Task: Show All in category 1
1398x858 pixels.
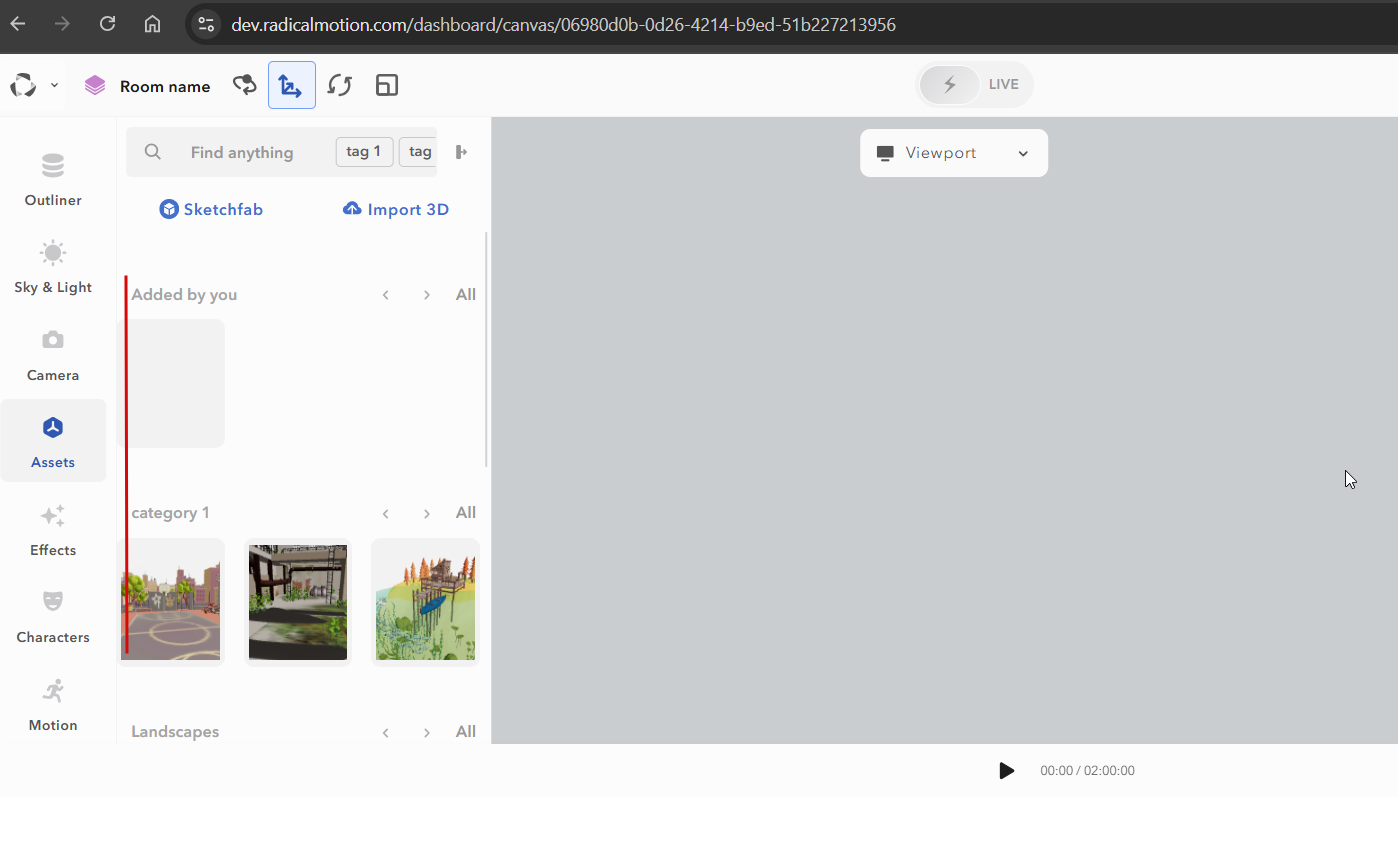Action: (x=466, y=513)
